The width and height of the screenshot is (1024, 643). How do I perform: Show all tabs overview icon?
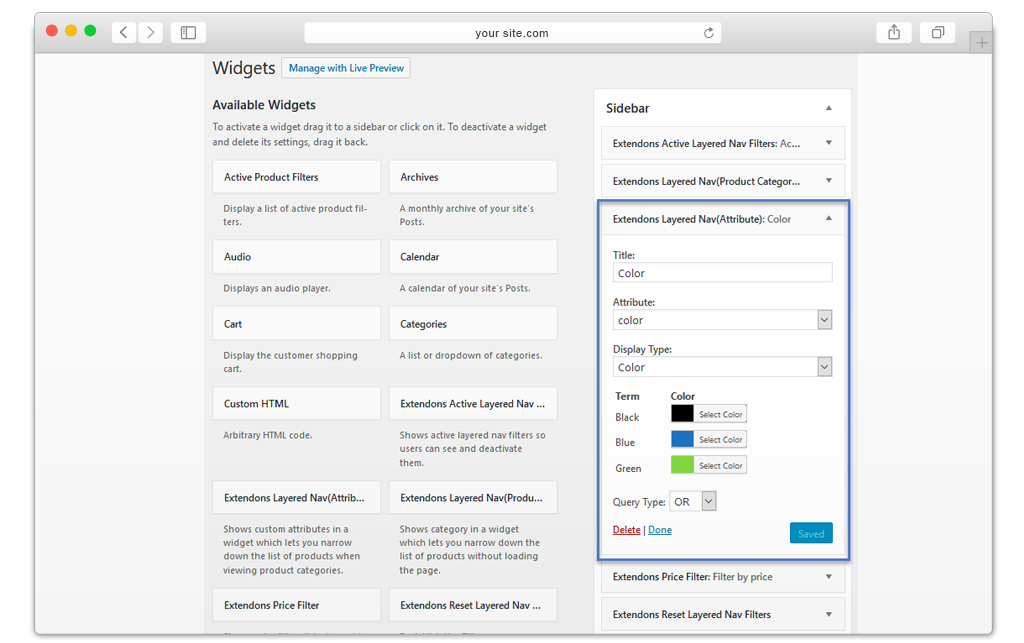point(938,32)
